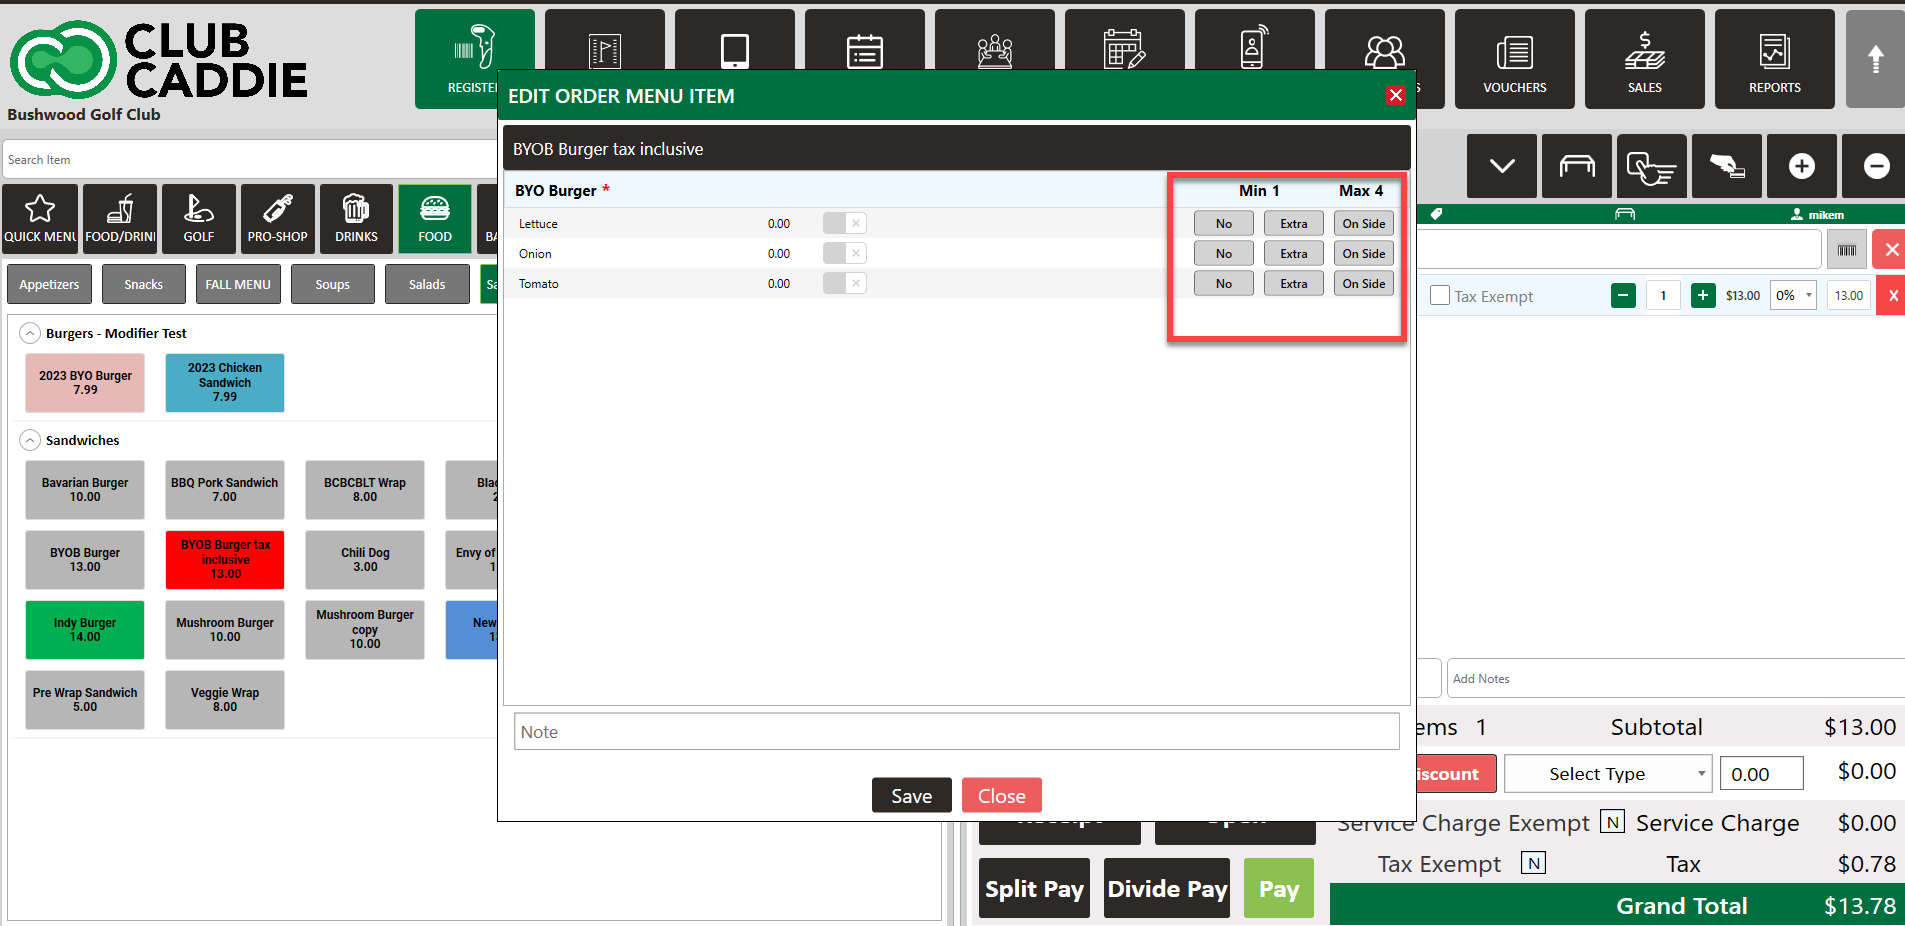Click the circled plus icon in order toolbar
Image resolution: width=1905 pixels, height=926 pixels.
coord(1801,166)
